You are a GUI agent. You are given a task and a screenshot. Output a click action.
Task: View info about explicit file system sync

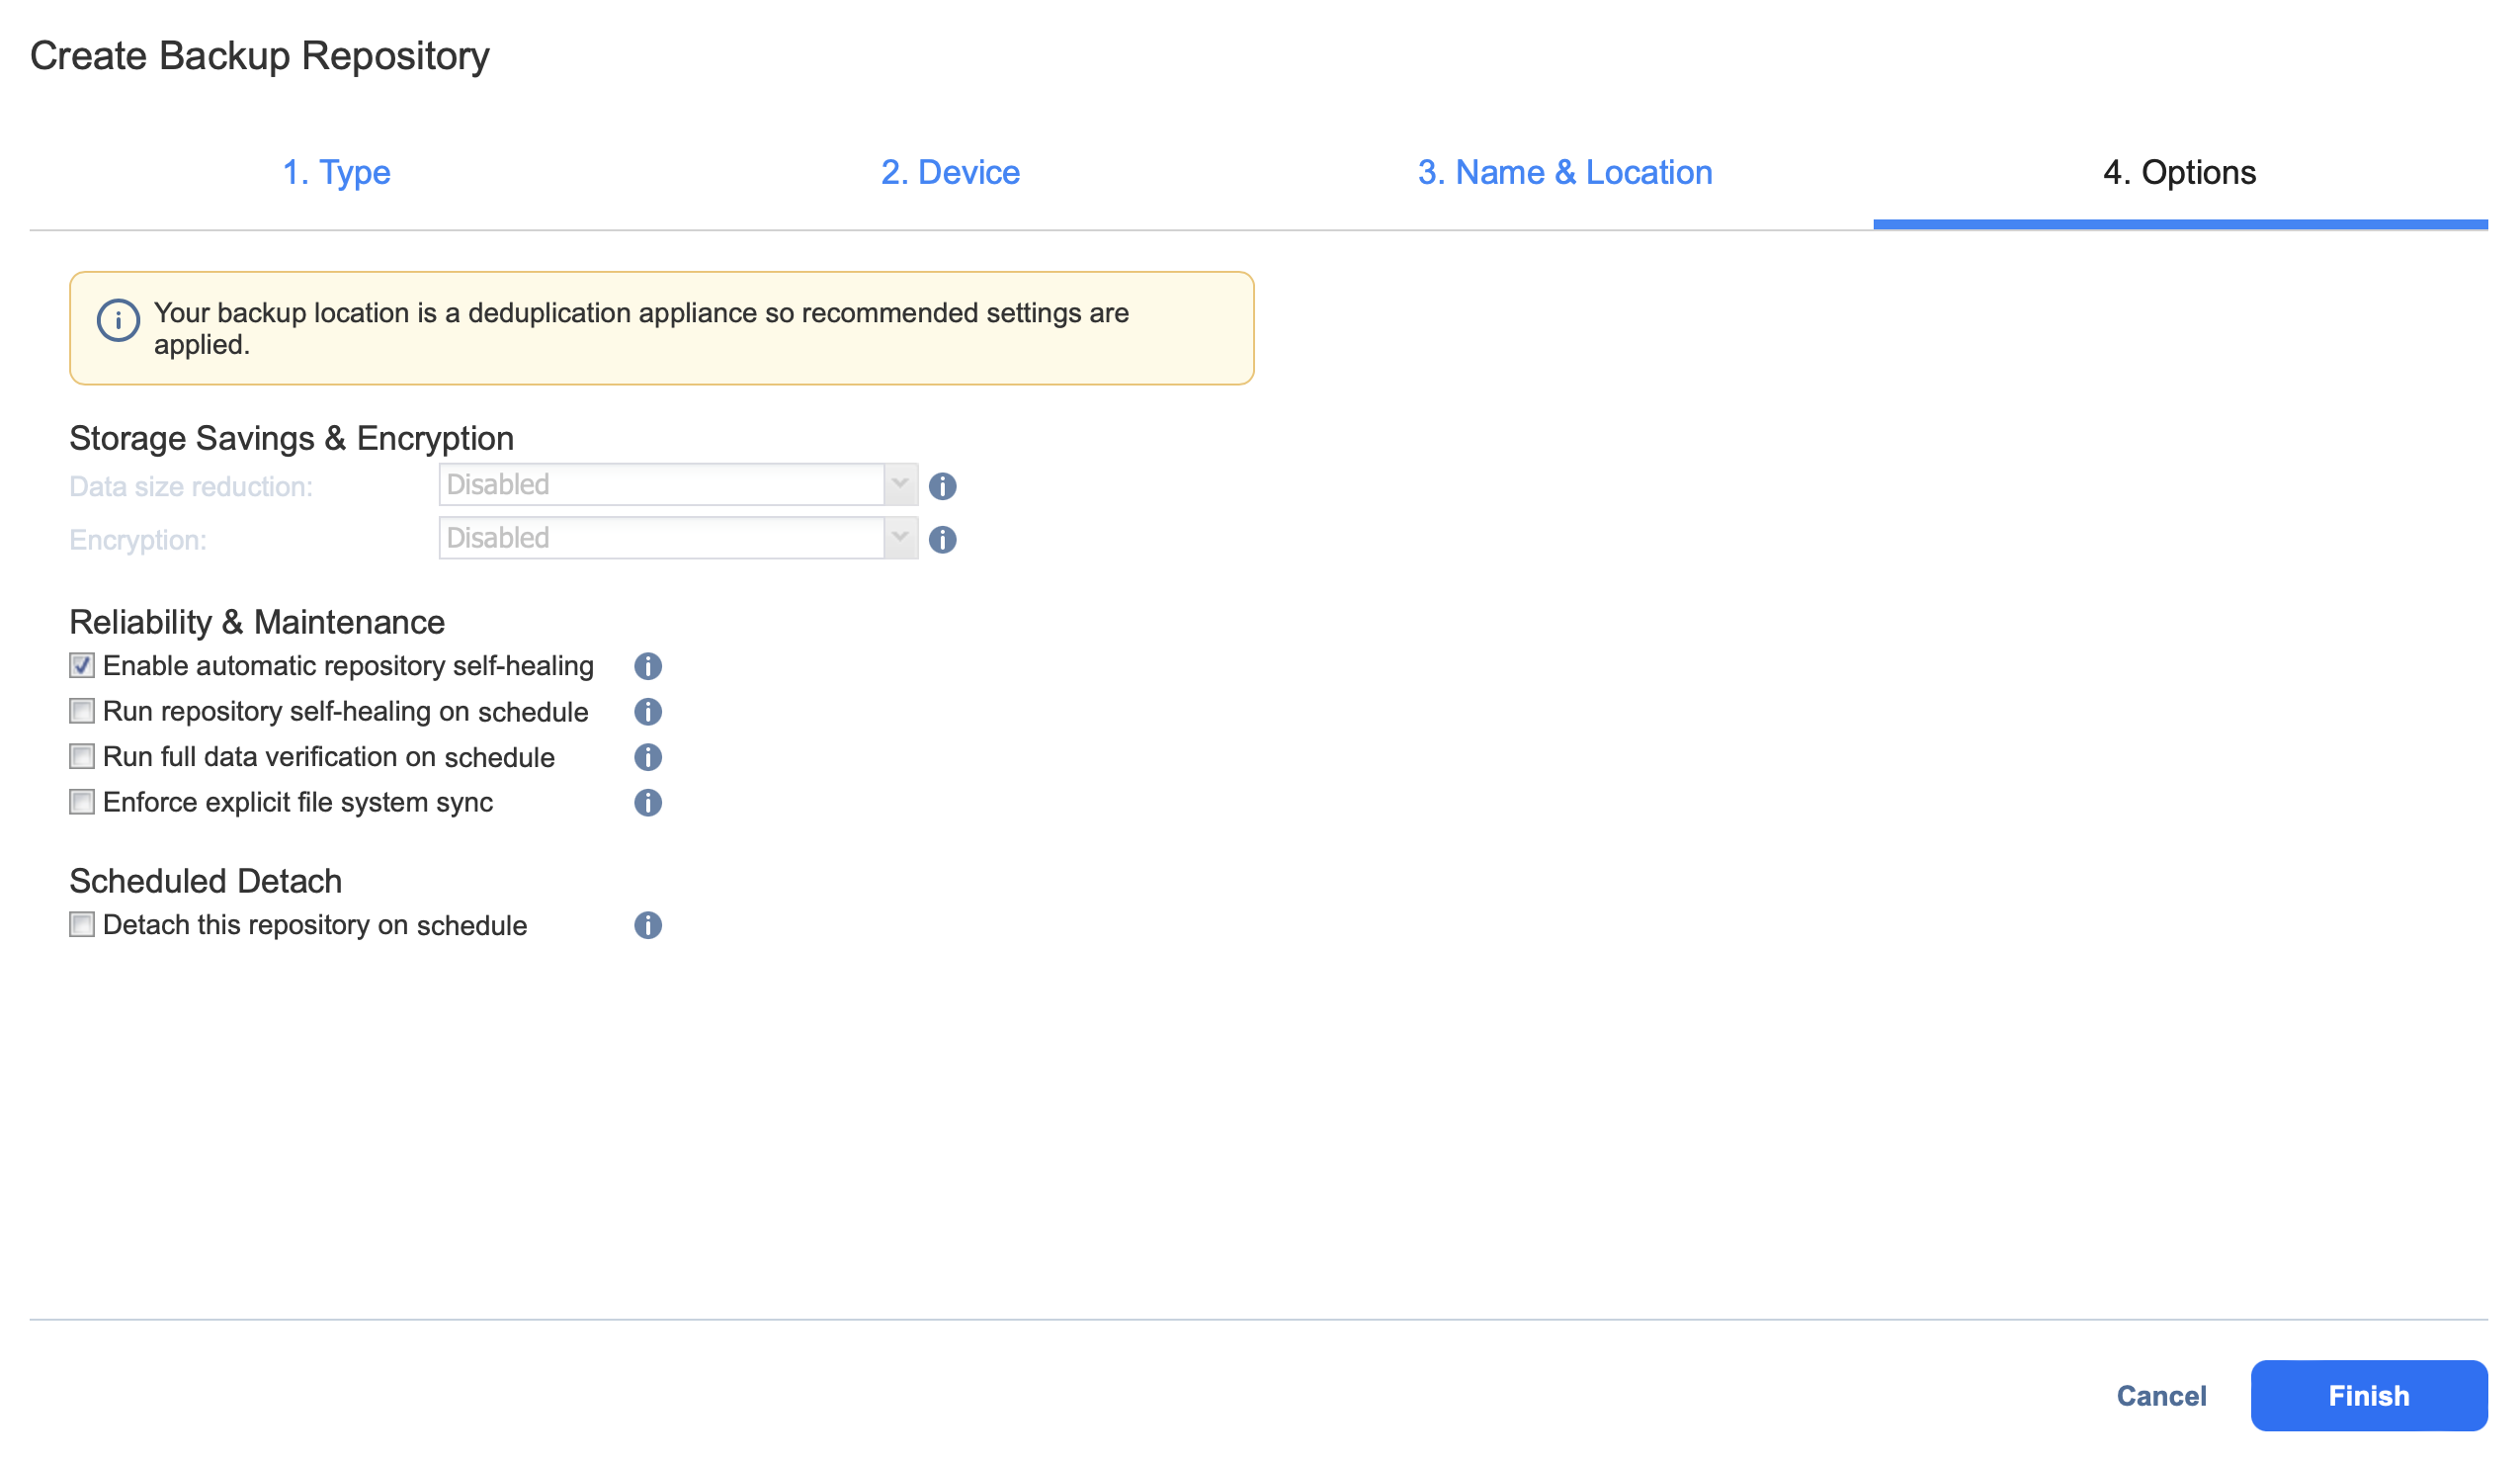[648, 803]
